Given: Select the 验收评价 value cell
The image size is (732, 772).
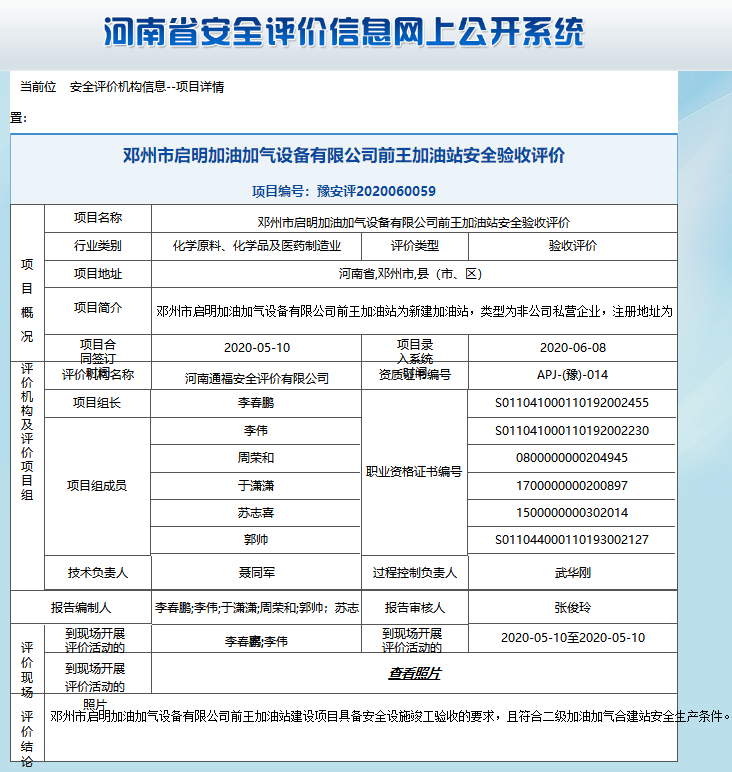Looking at the screenshot, I should coord(573,246).
